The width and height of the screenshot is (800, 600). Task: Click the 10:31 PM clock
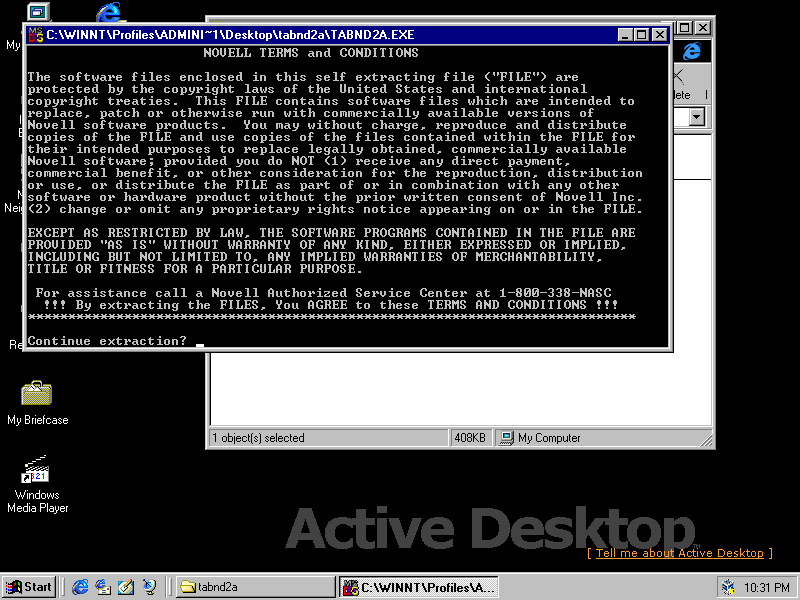point(766,588)
